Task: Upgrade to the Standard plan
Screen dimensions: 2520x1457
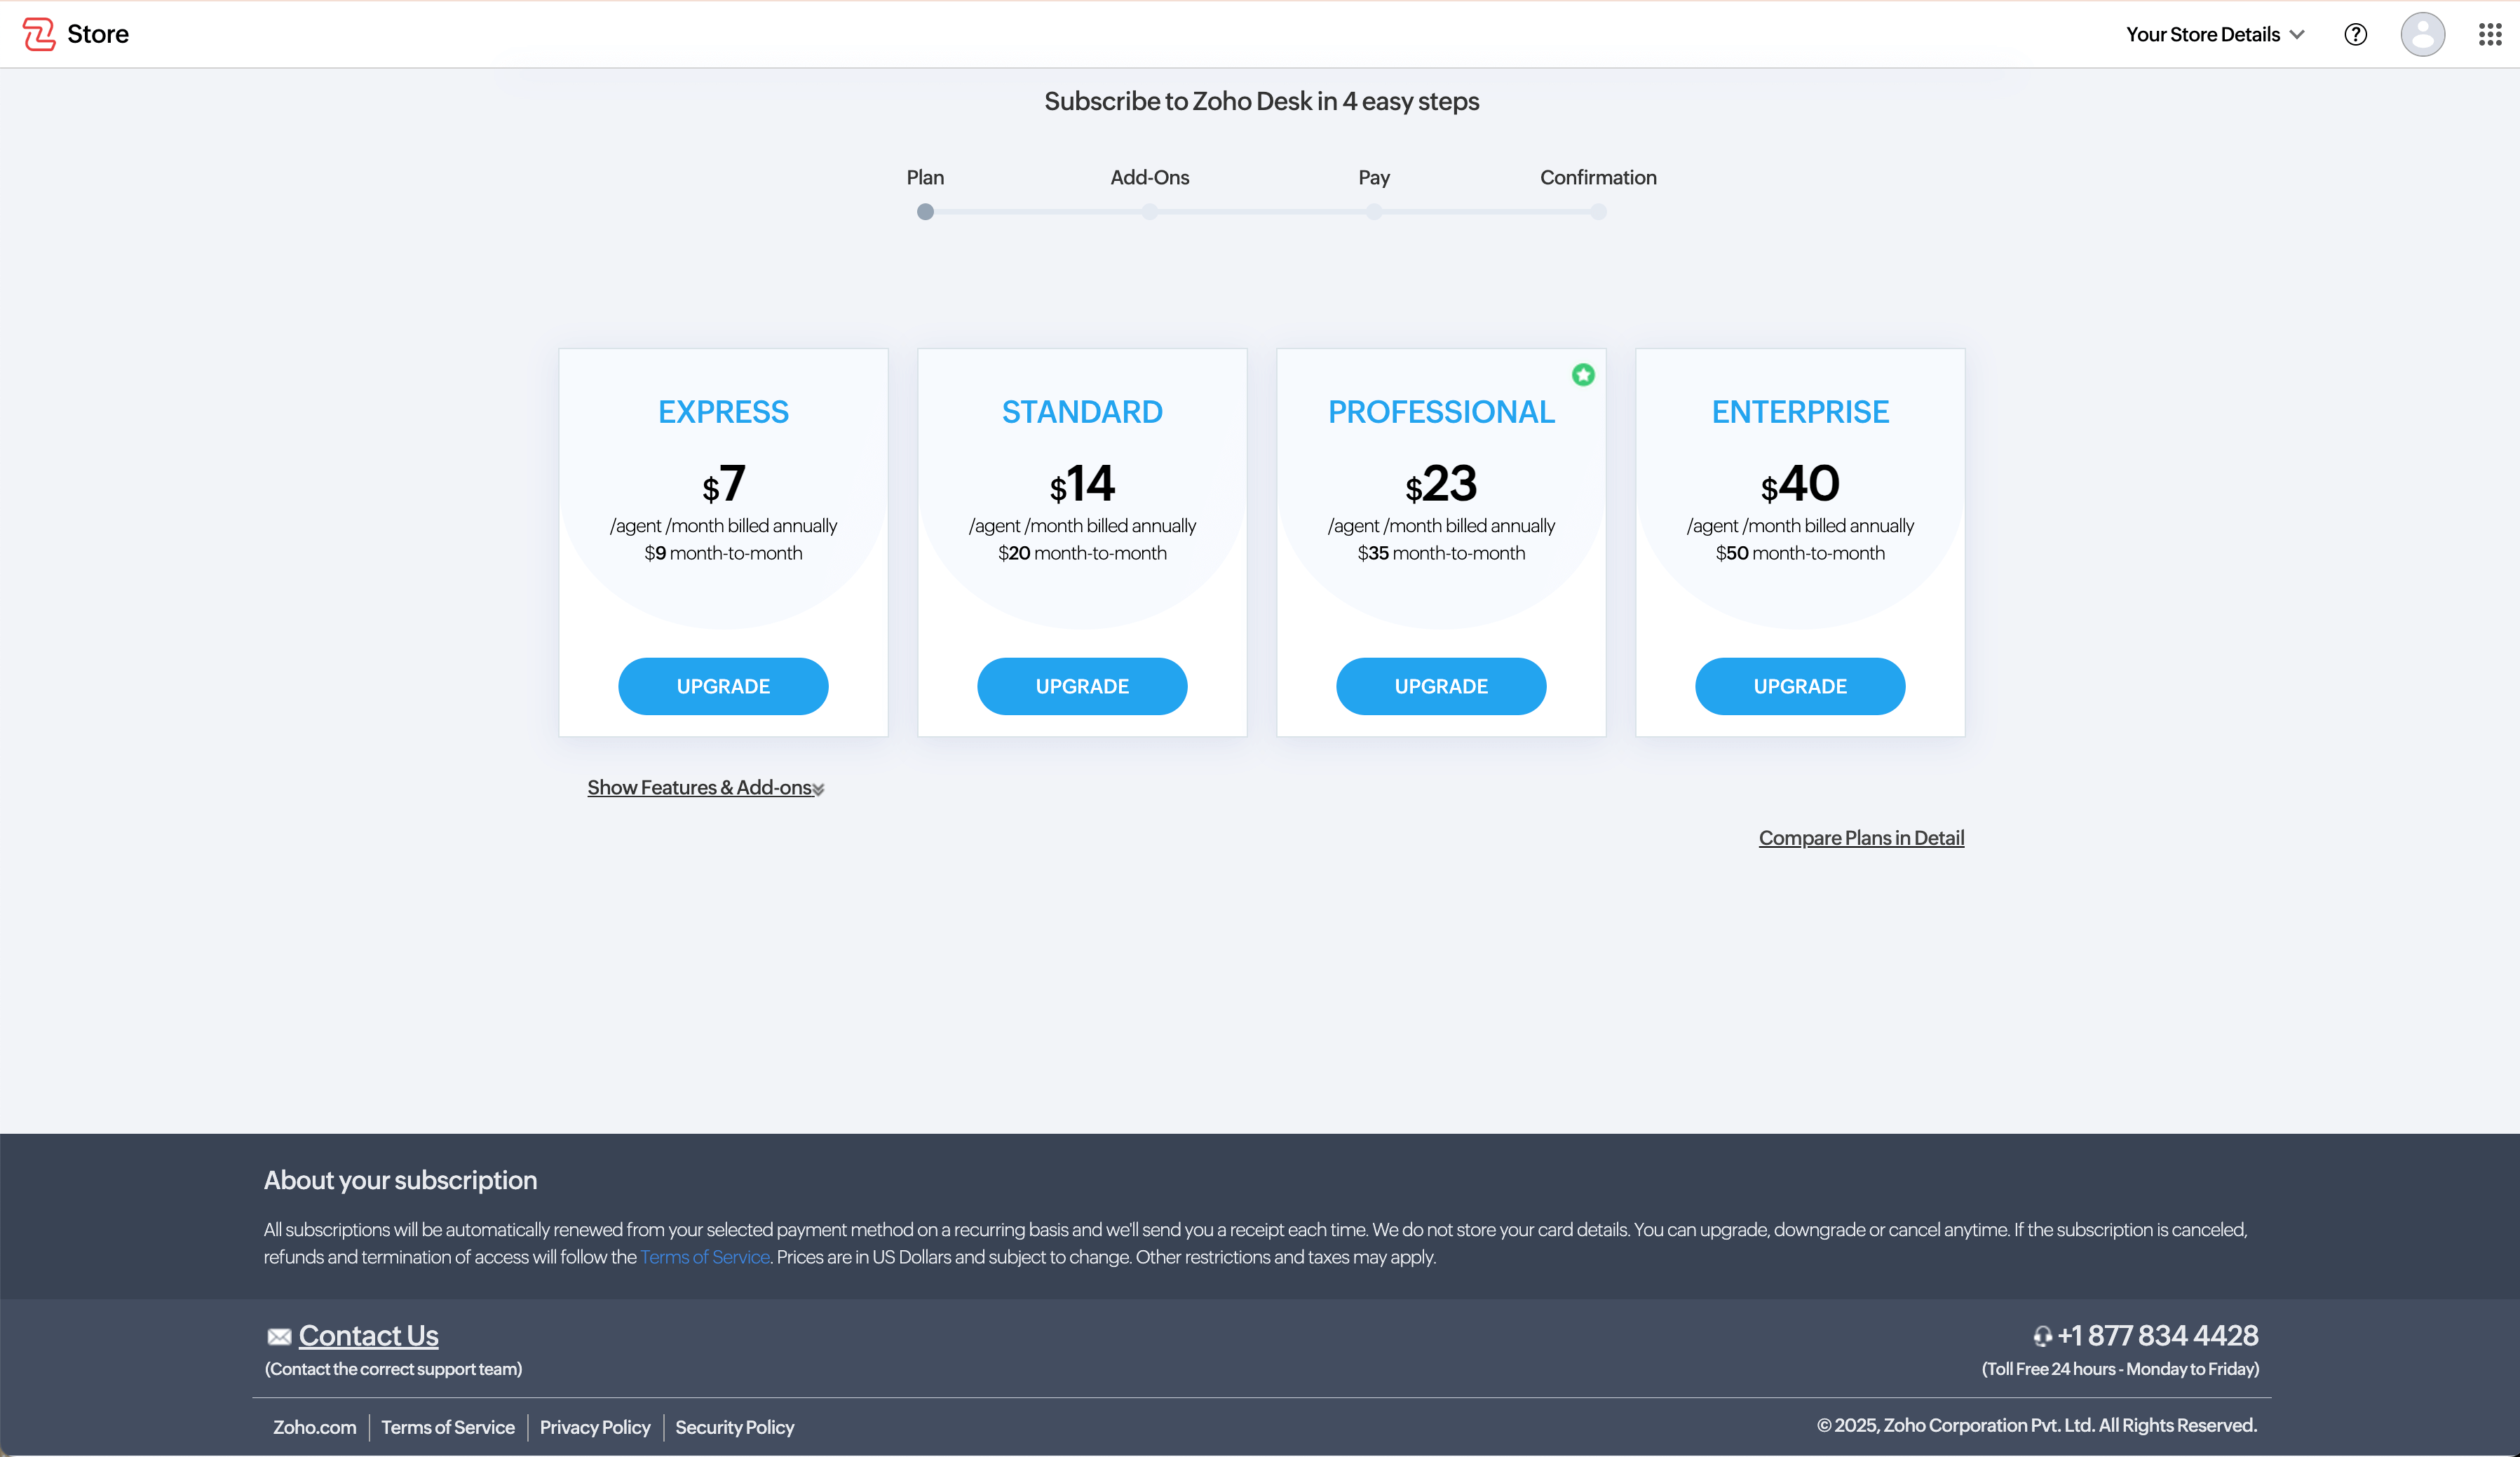Action: [1082, 686]
